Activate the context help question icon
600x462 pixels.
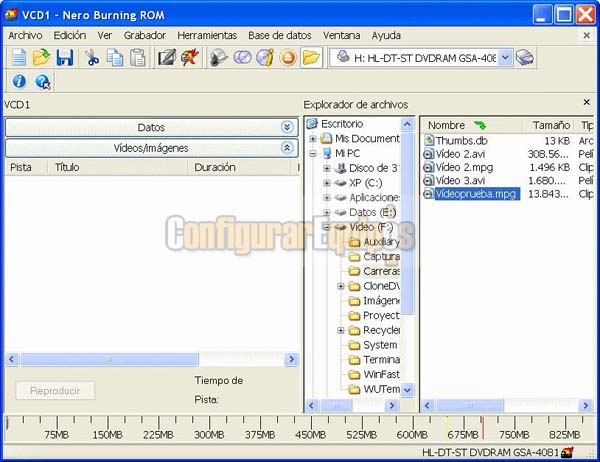click(42, 82)
